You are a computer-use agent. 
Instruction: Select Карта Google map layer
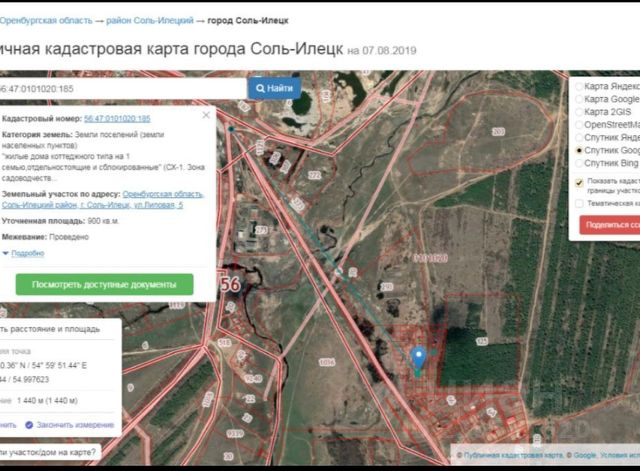point(579,100)
